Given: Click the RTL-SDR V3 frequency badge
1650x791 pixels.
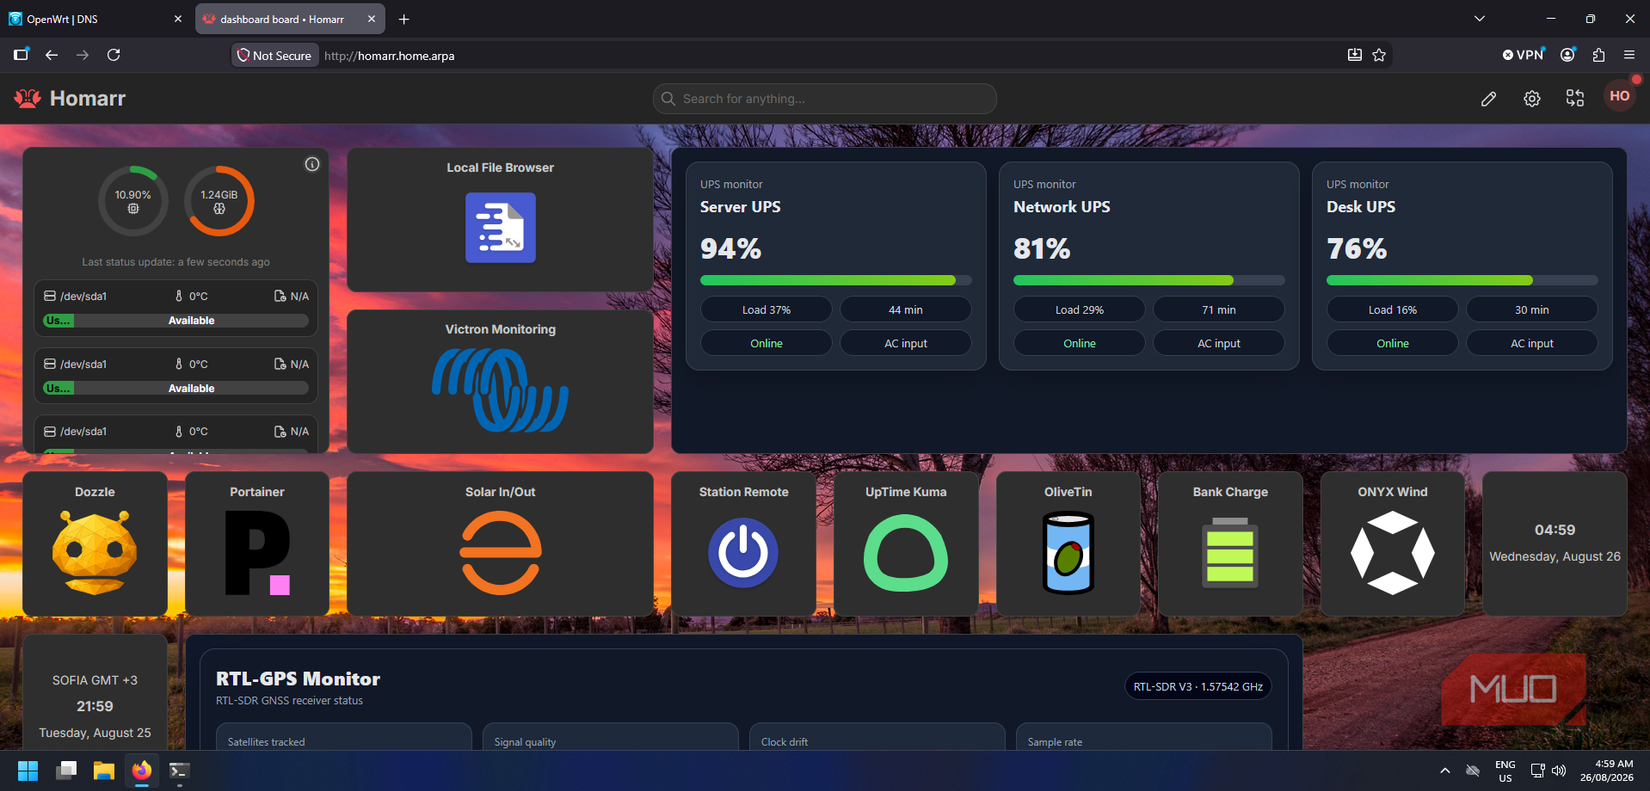Looking at the screenshot, I should click(1198, 686).
